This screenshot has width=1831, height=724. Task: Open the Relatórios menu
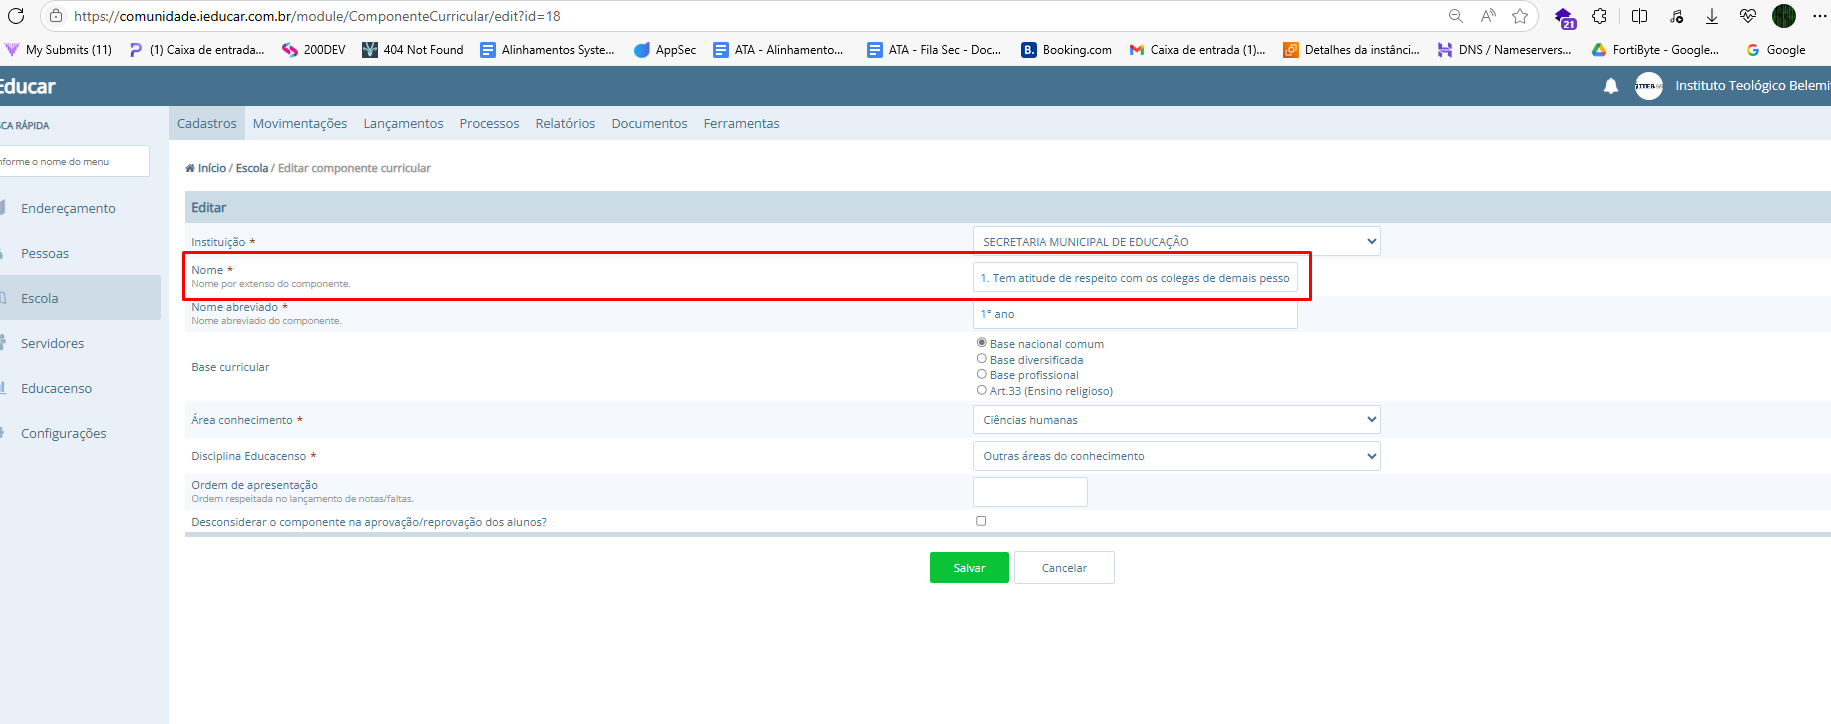pos(565,123)
